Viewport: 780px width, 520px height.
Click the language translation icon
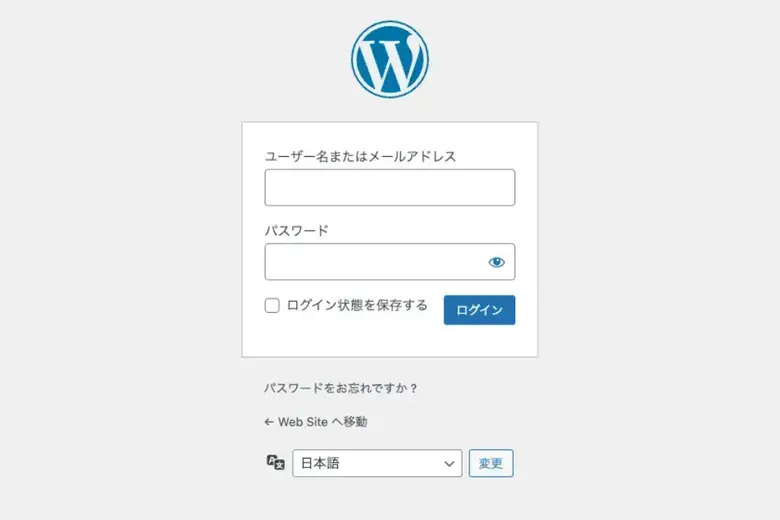[x=276, y=462]
